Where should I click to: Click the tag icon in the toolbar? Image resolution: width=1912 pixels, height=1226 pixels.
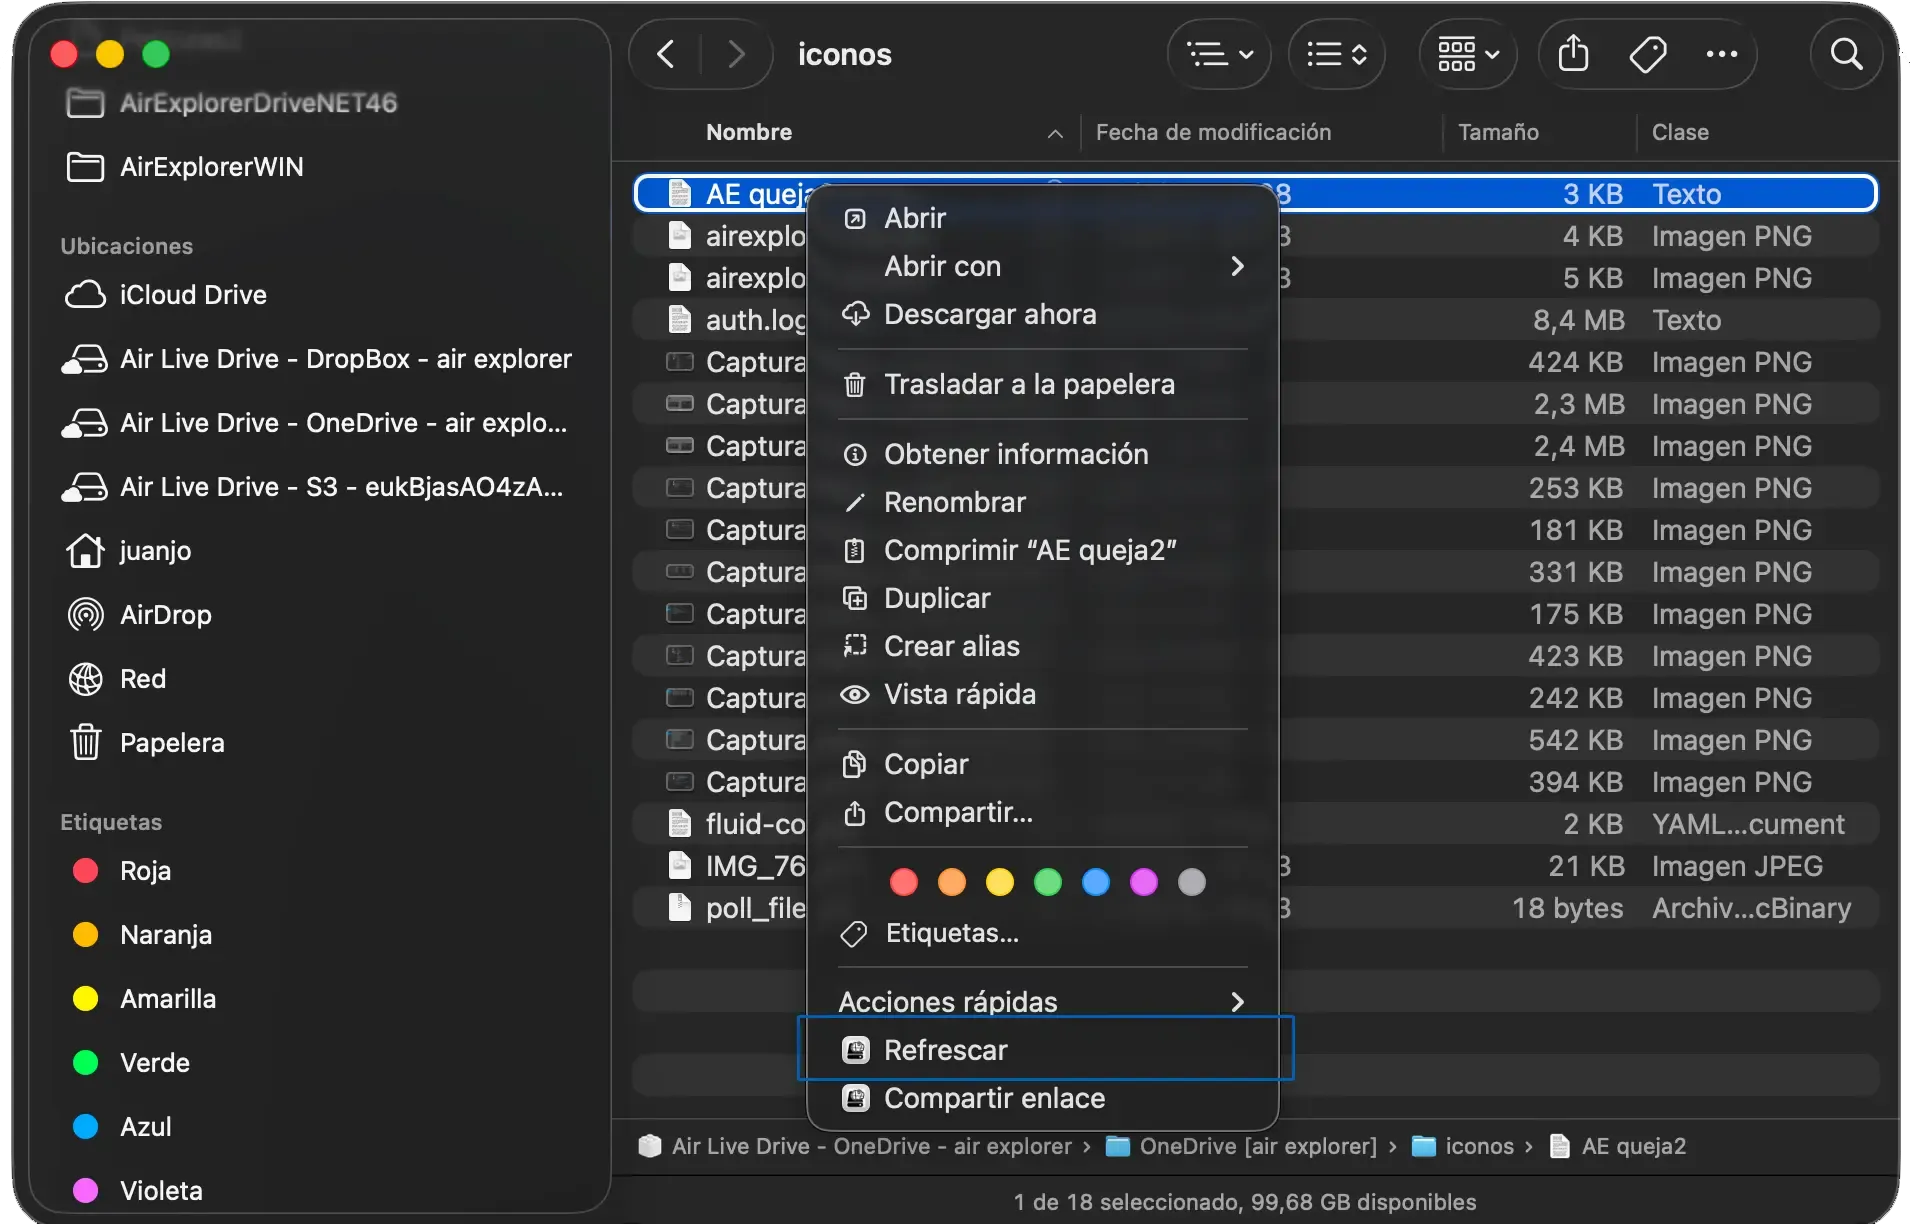coord(1647,54)
